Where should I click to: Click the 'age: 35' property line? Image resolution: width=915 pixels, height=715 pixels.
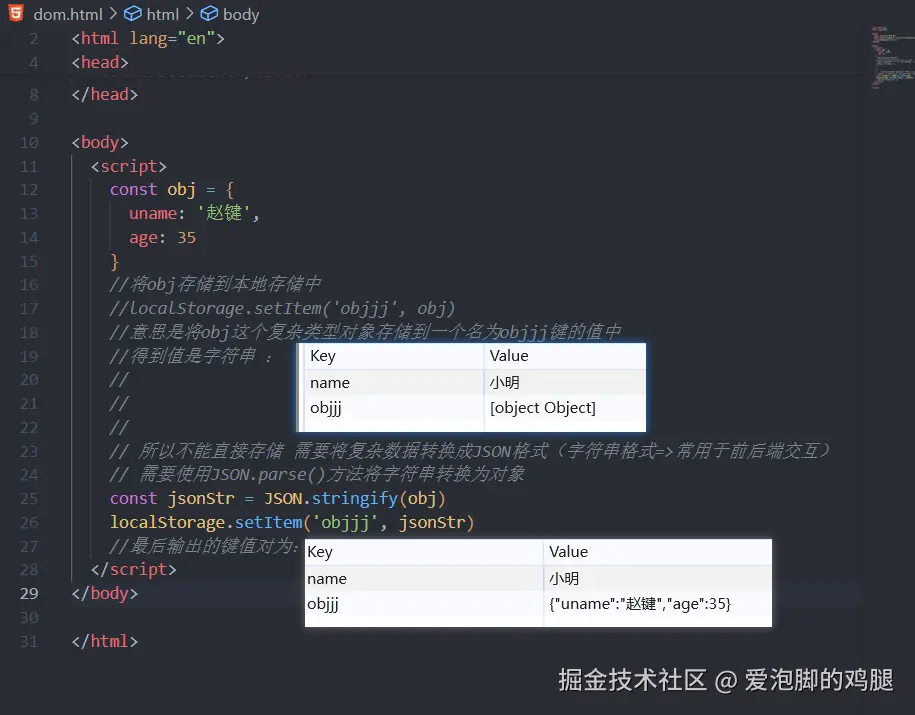point(162,238)
